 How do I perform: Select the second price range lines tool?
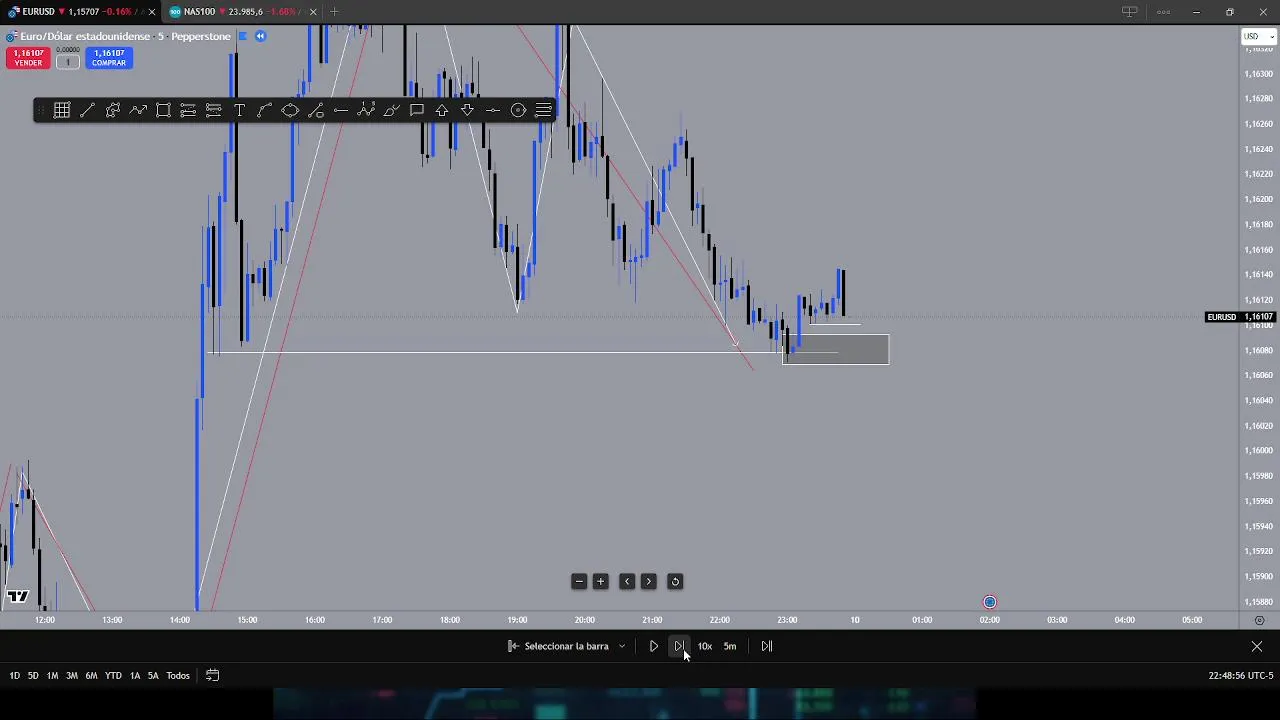point(214,110)
